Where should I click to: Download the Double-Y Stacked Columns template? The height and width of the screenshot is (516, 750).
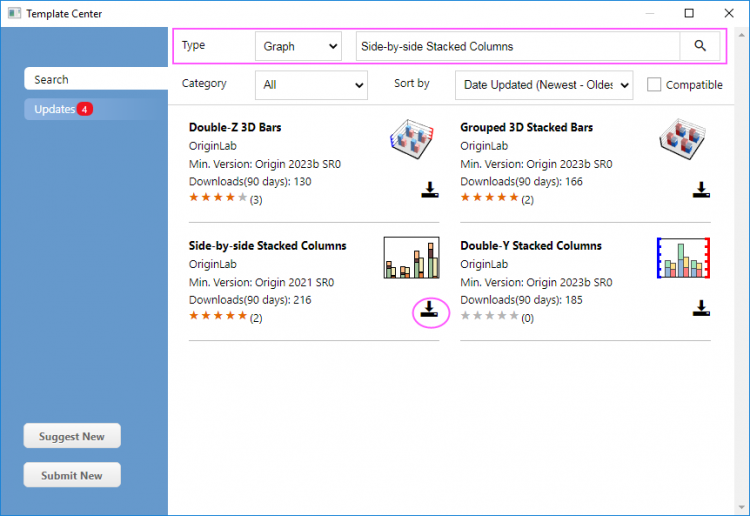(701, 308)
